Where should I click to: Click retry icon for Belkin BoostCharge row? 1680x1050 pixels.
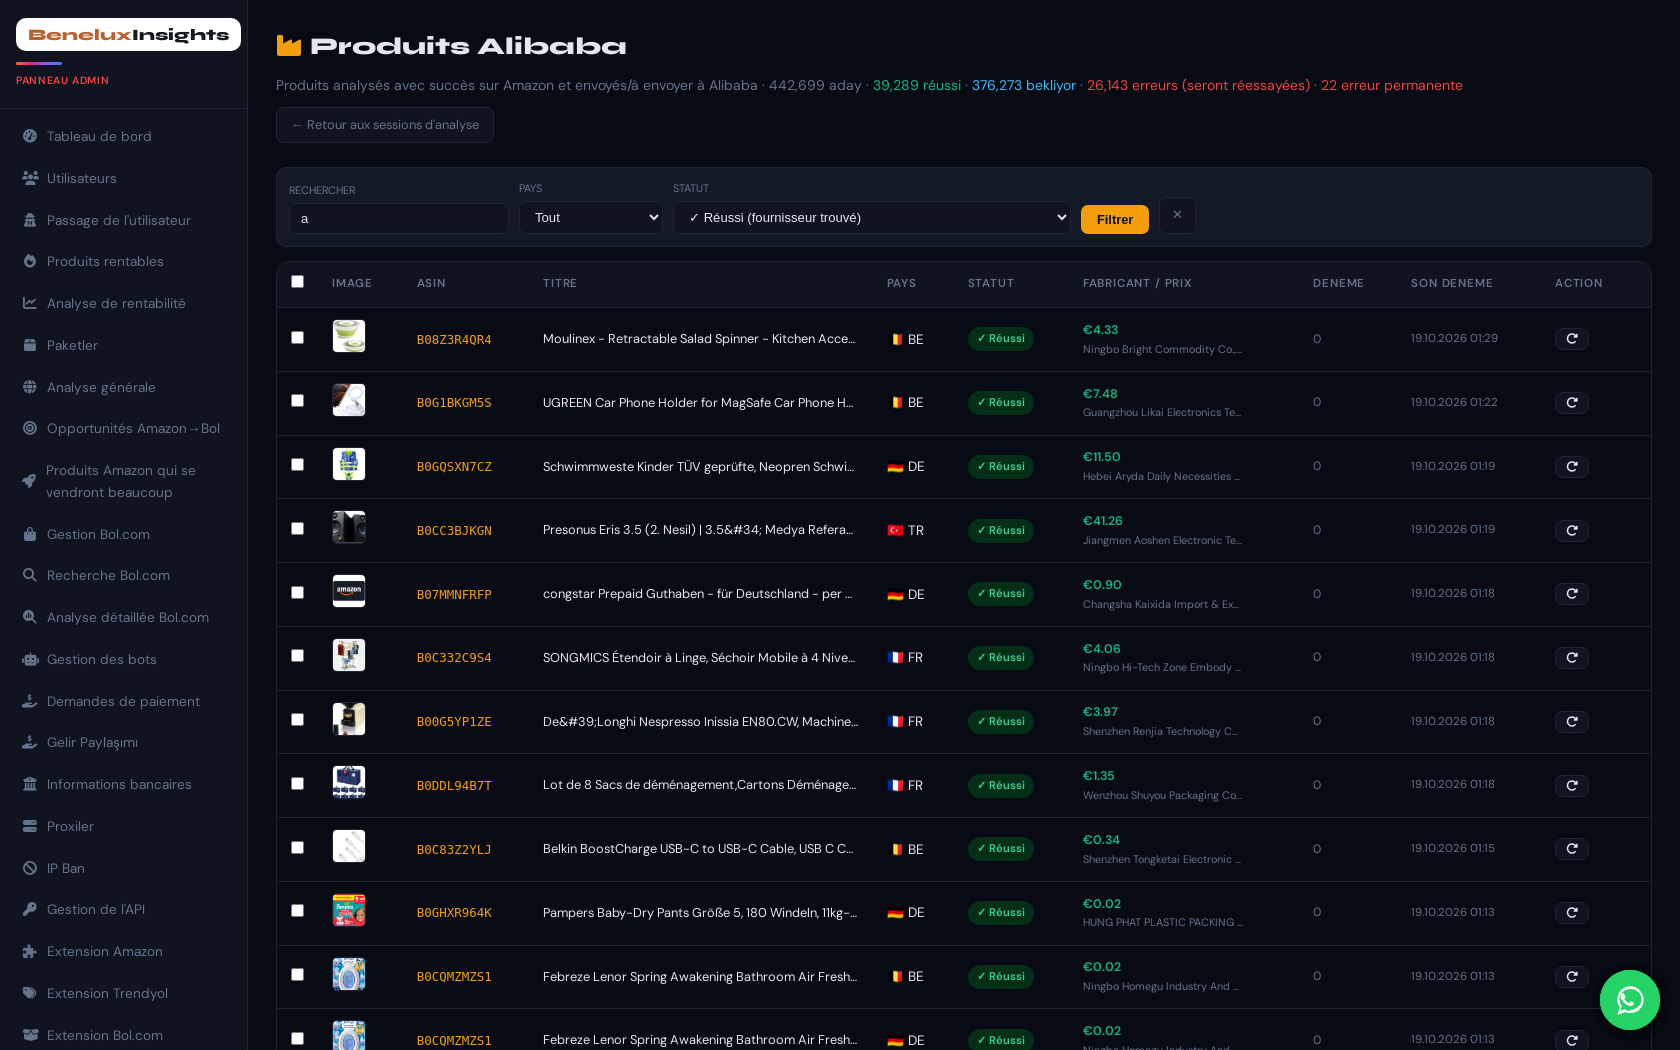coord(1571,849)
